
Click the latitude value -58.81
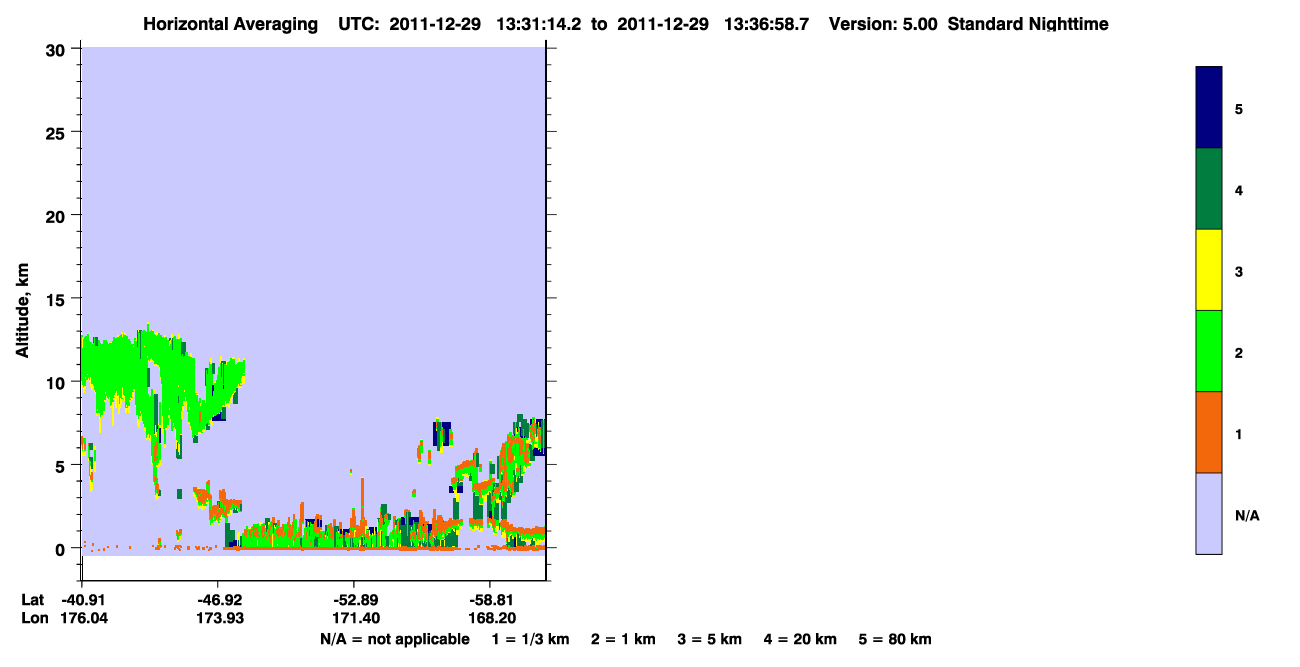click(x=490, y=600)
